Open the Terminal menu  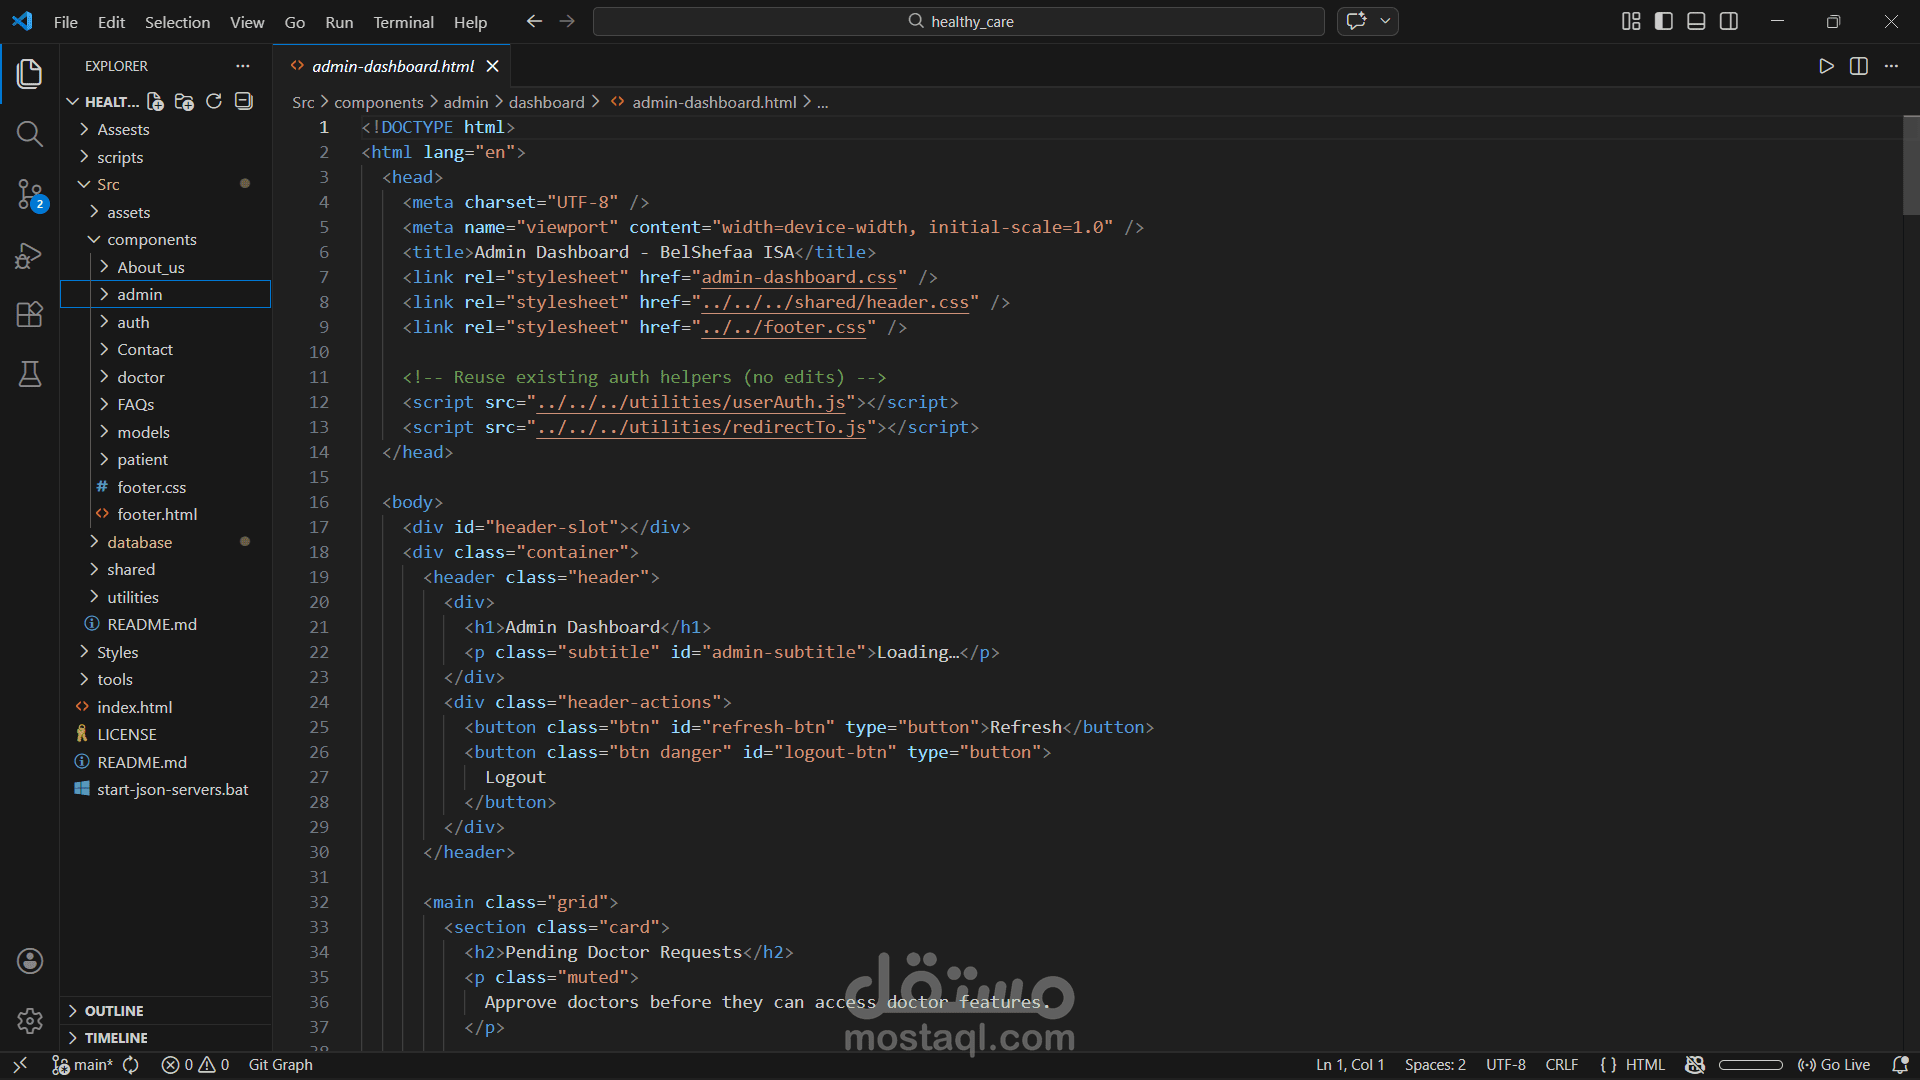pyautogui.click(x=403, y=22)
